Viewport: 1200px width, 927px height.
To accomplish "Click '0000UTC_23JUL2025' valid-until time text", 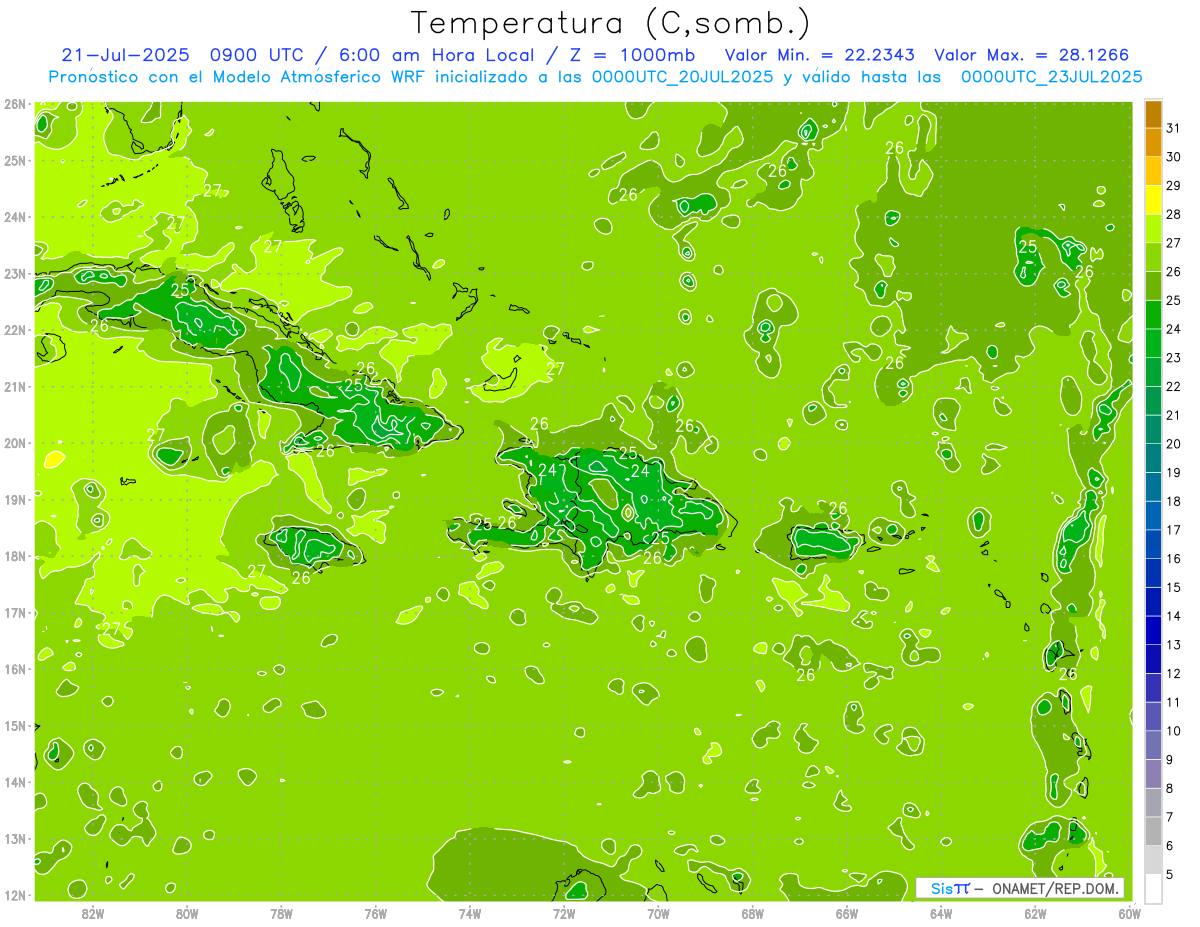I will (1051, 76).
